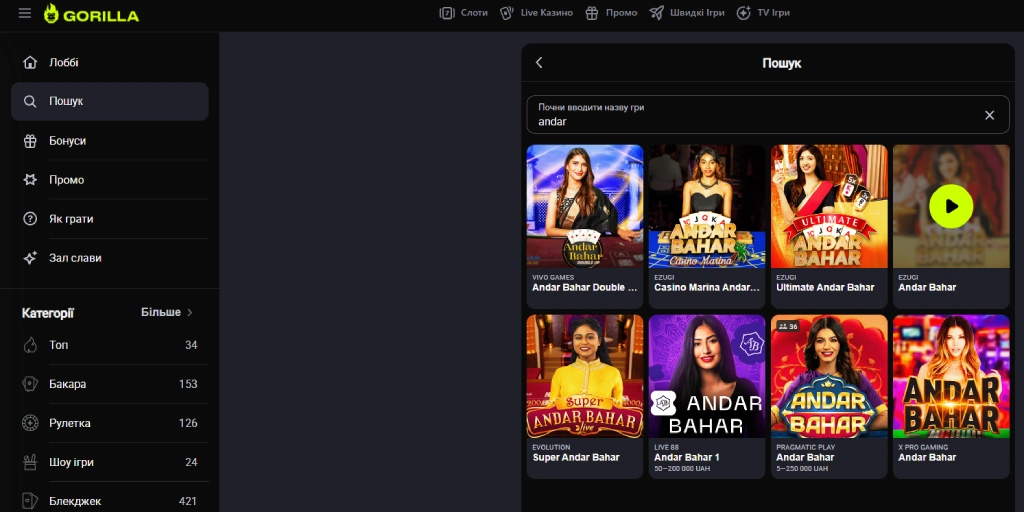Open Ultimate Andar Bahar game thumbnail
Viewport: 1024px width, 512px height.
point(829,207)
